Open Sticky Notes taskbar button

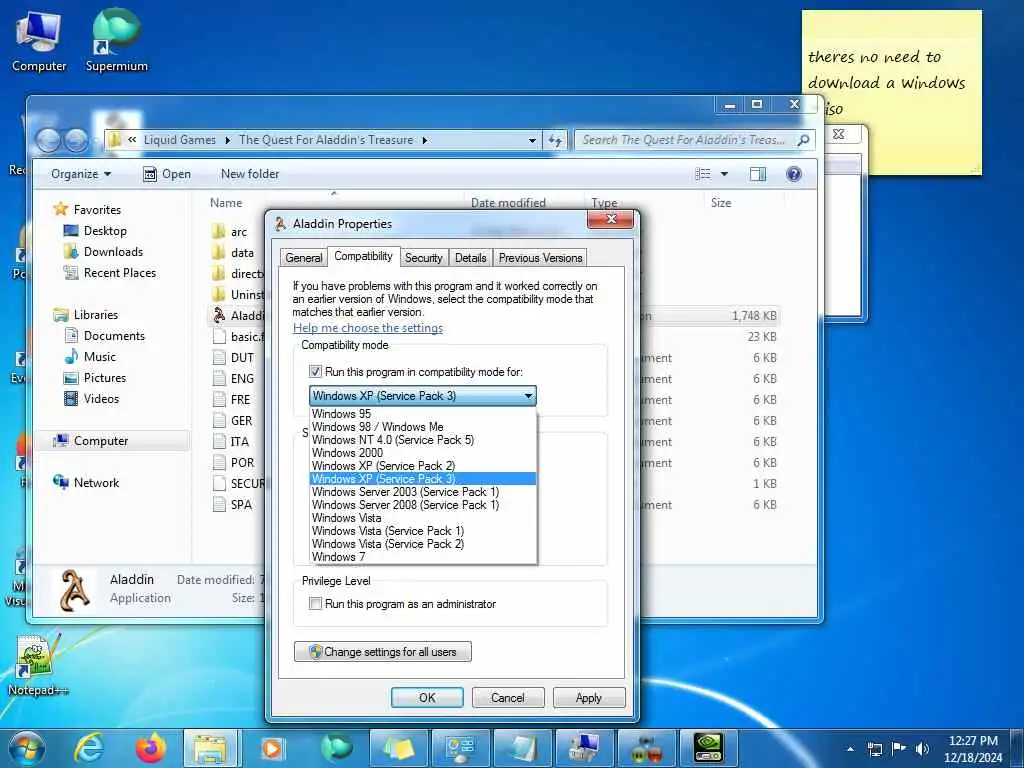click(x=398, y=748)
